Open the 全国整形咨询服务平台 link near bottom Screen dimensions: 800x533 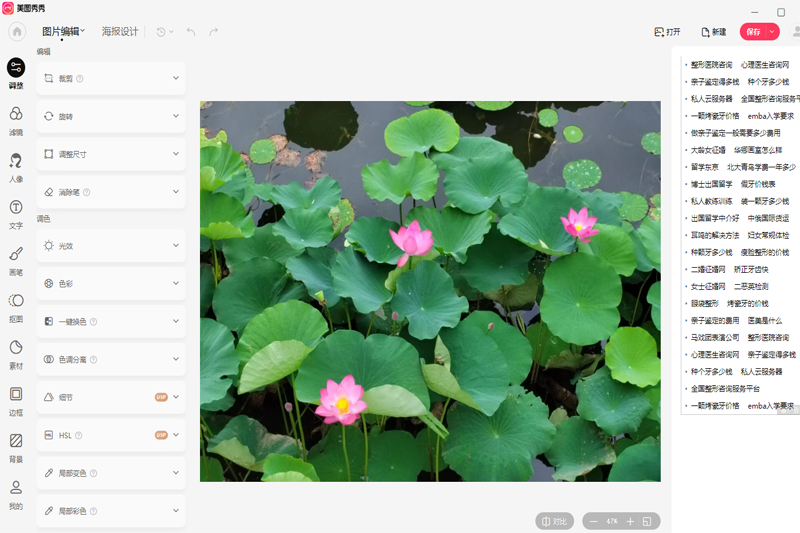pyautogui.click(x=725, y=389)
